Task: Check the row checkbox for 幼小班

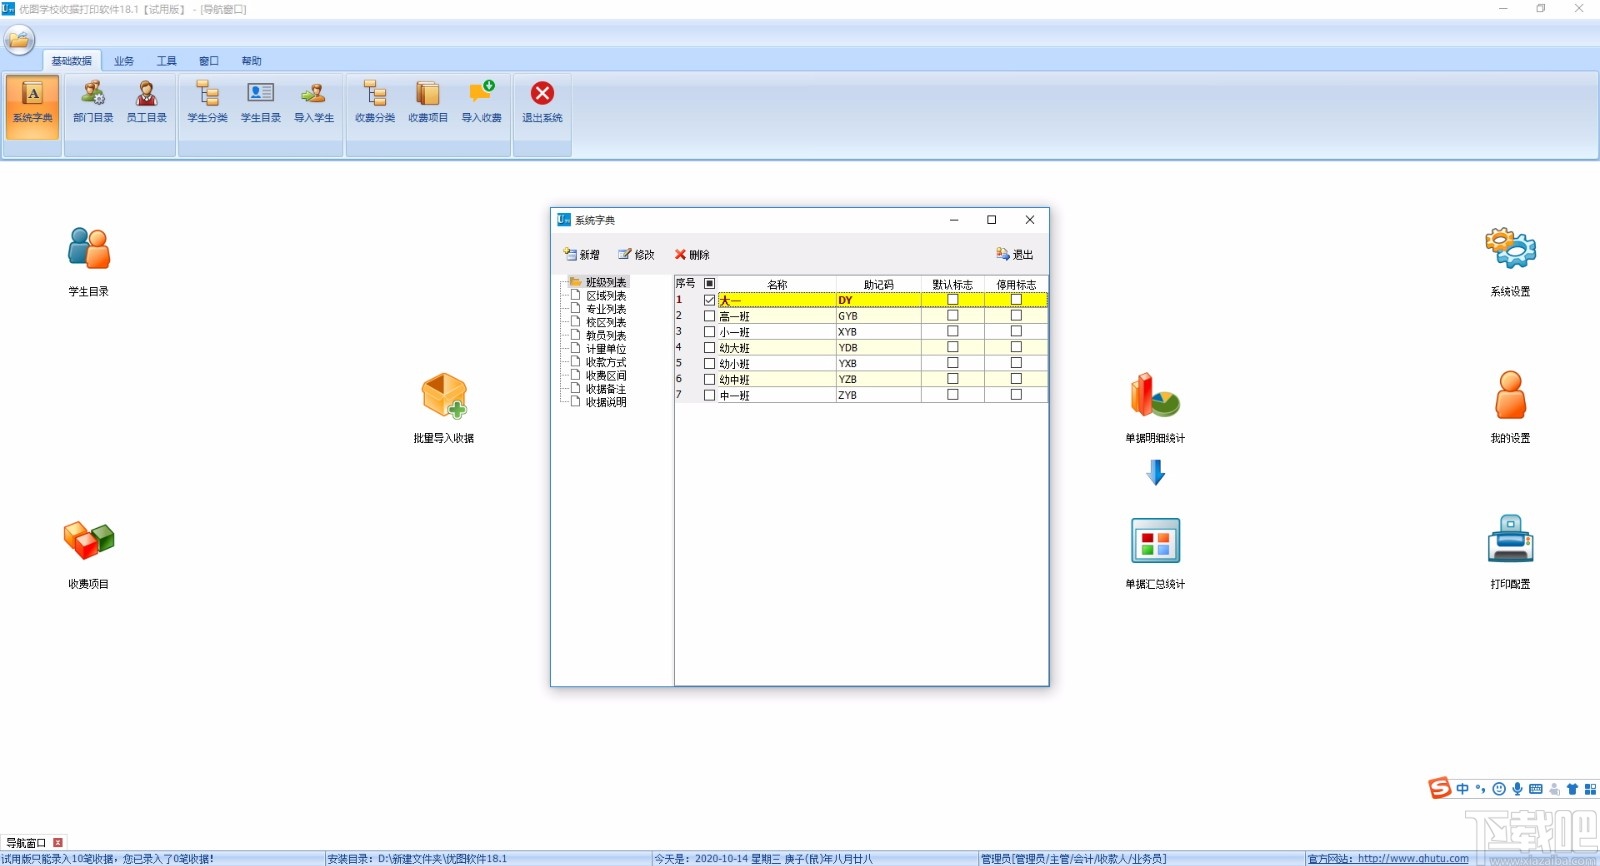Action: [x=710, y=364]
